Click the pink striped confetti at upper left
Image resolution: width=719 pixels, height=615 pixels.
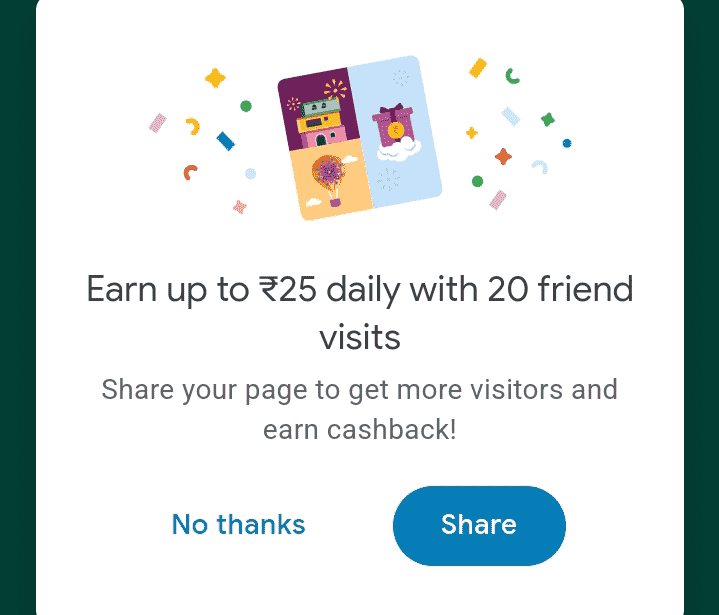(157, 123)
